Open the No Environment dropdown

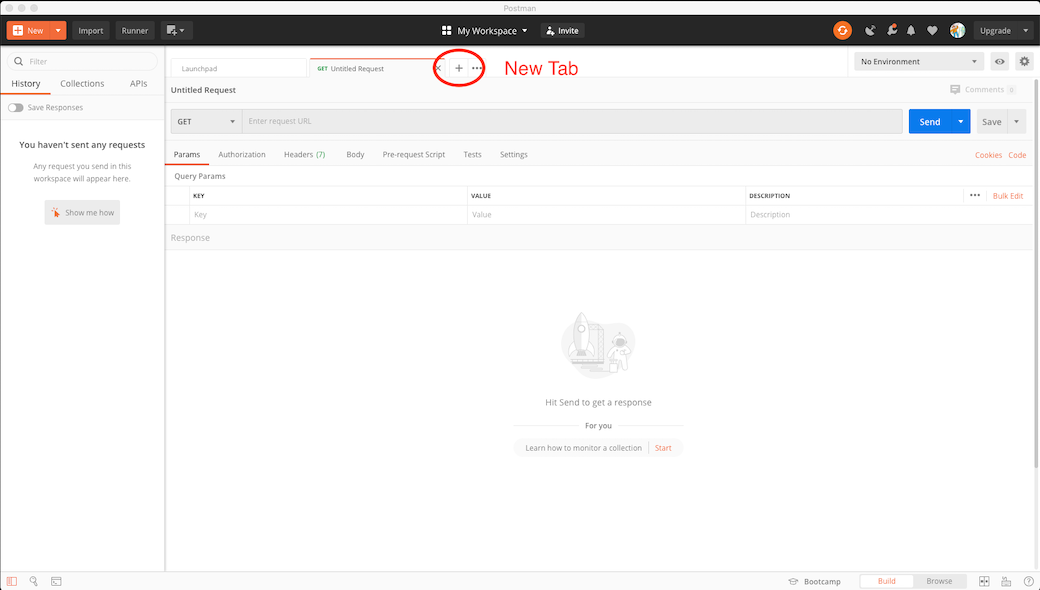click(x=919, y=62)
